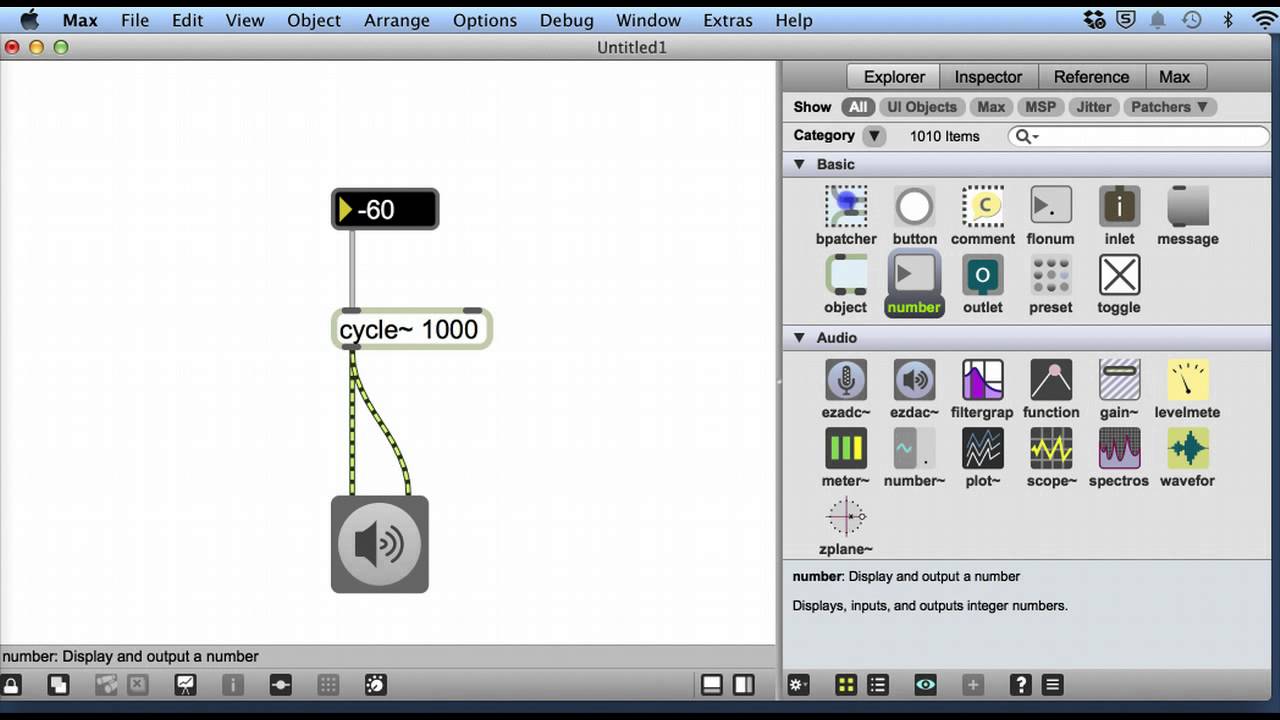Select the comment object icon
The width and height of the screenshot is (1280, 720).
(x=982, y=206)
